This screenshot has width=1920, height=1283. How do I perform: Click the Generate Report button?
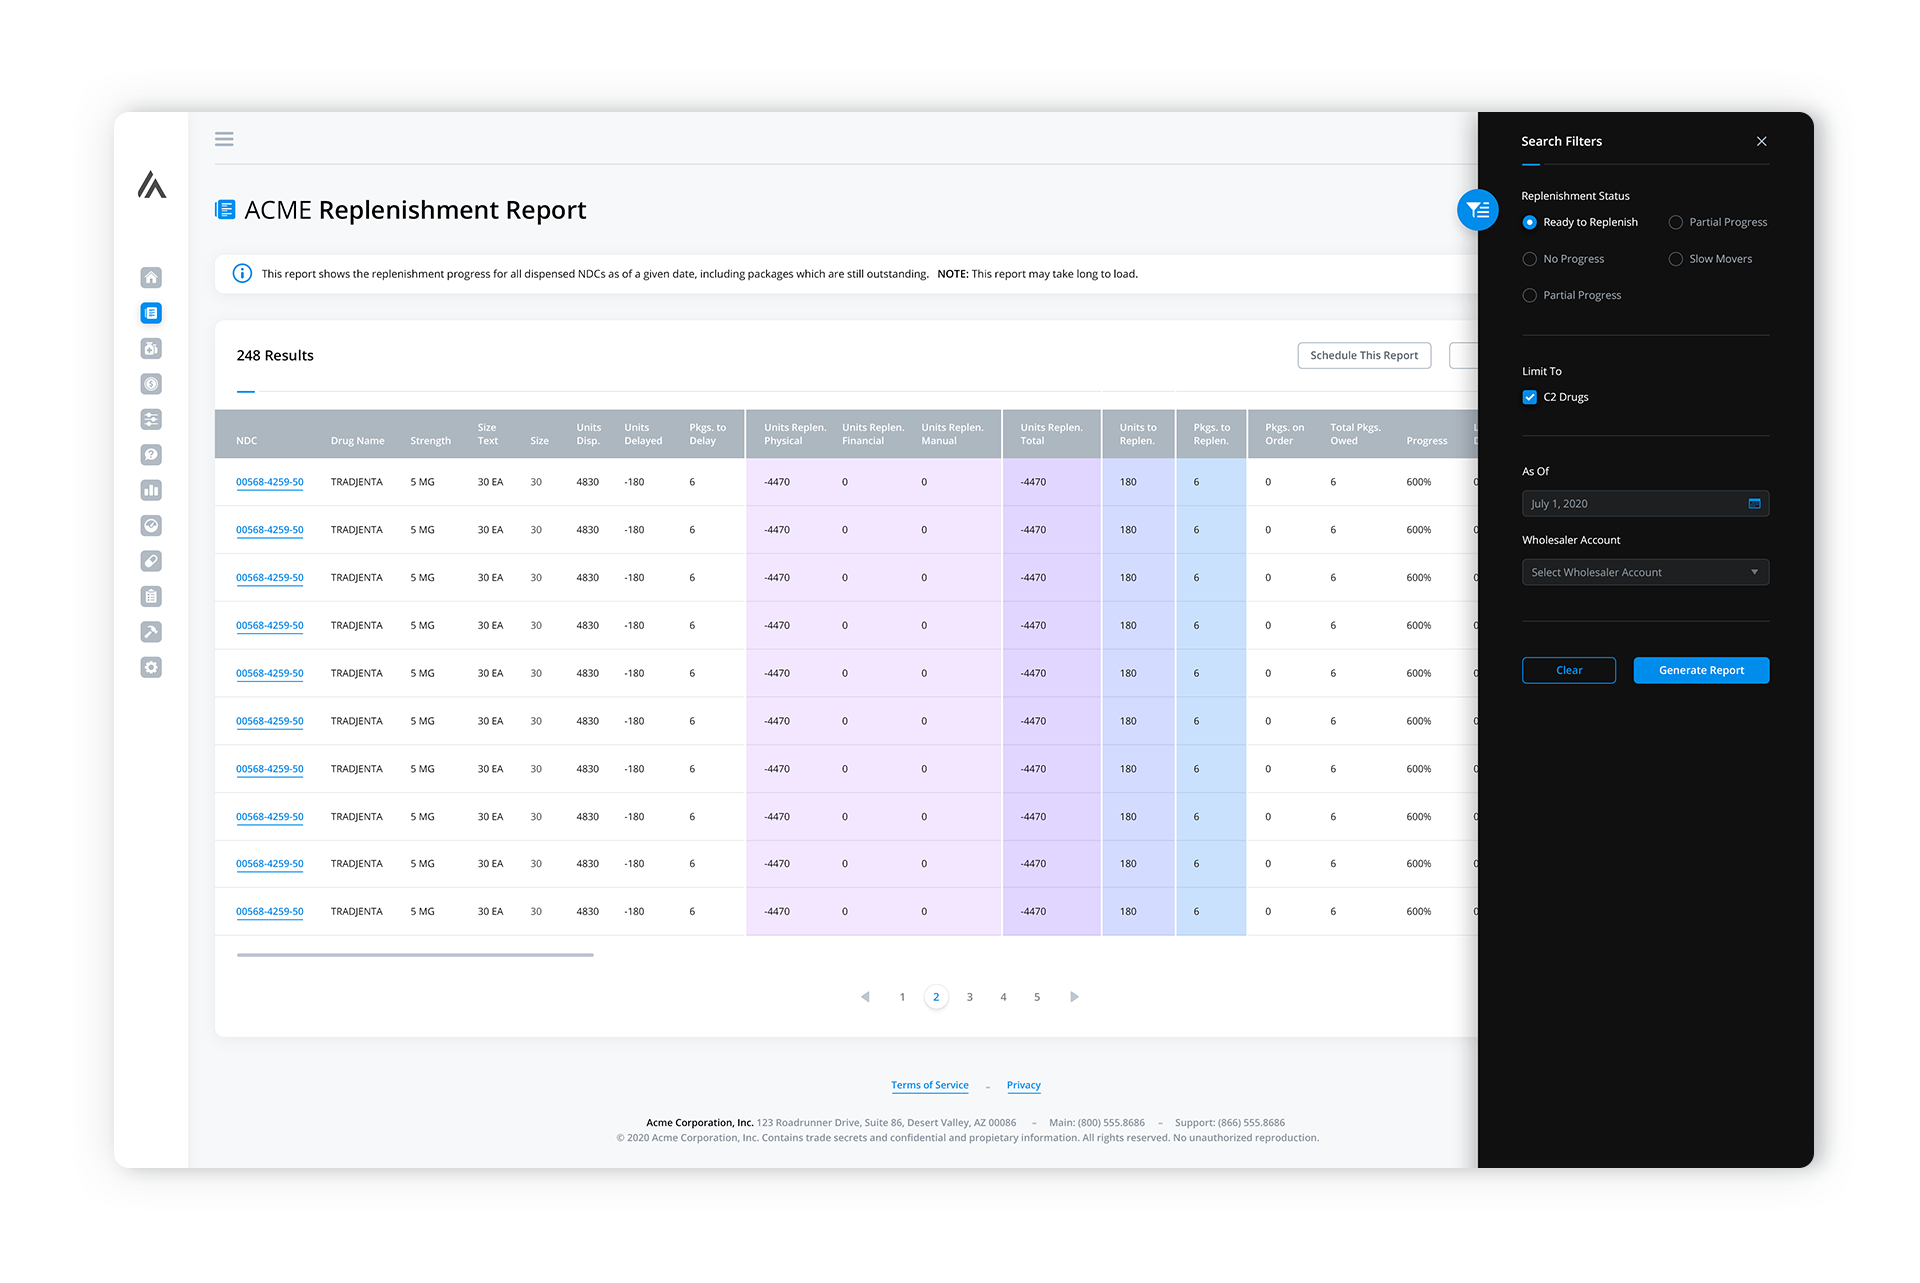[1700, 670]
